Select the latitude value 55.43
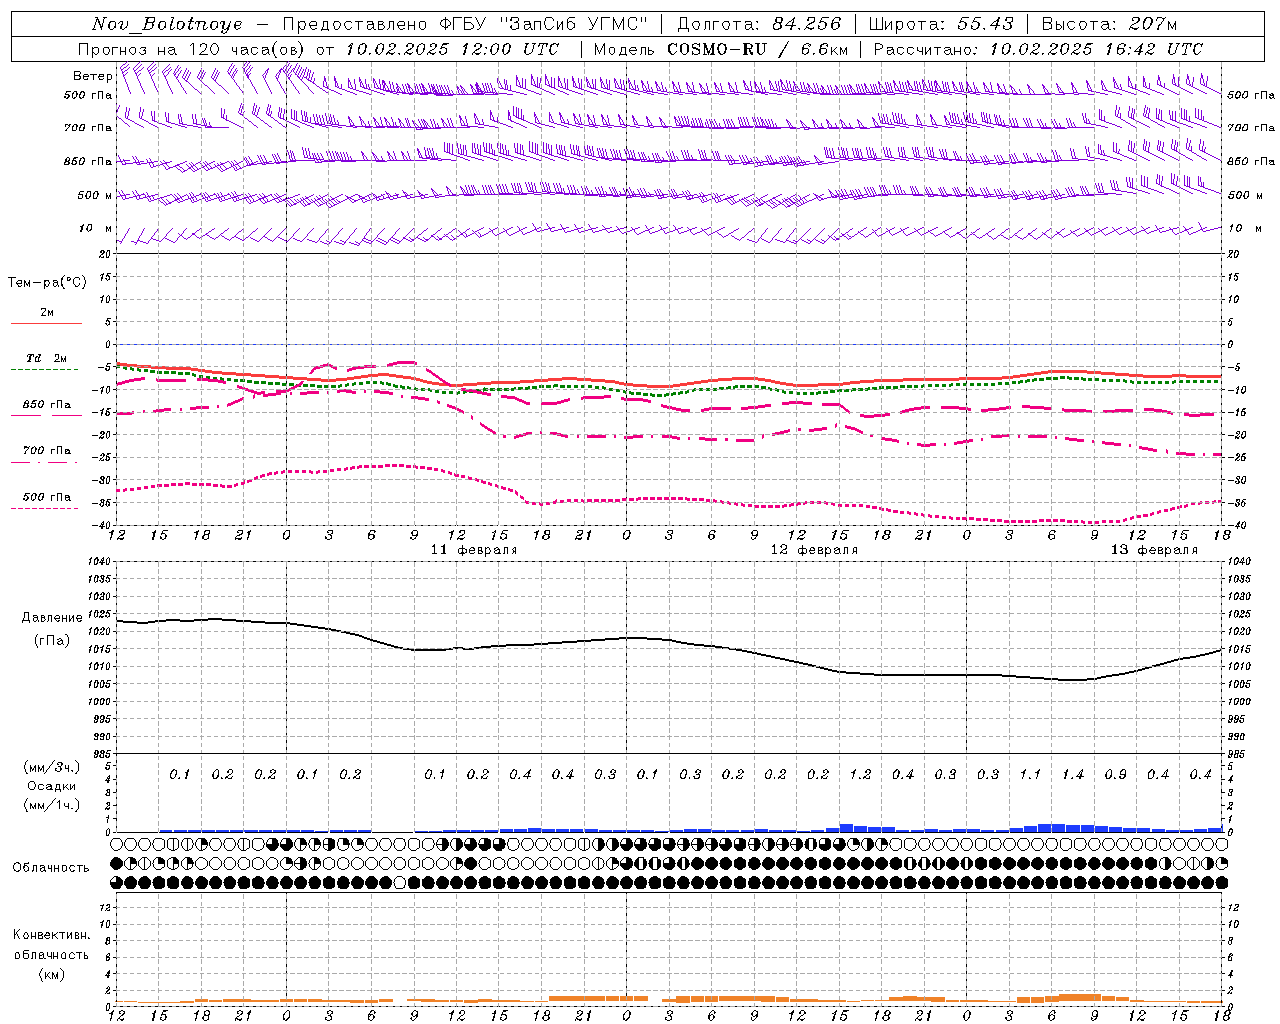The width and height of the screenshot is (1280, 1024). coord(985,24)
